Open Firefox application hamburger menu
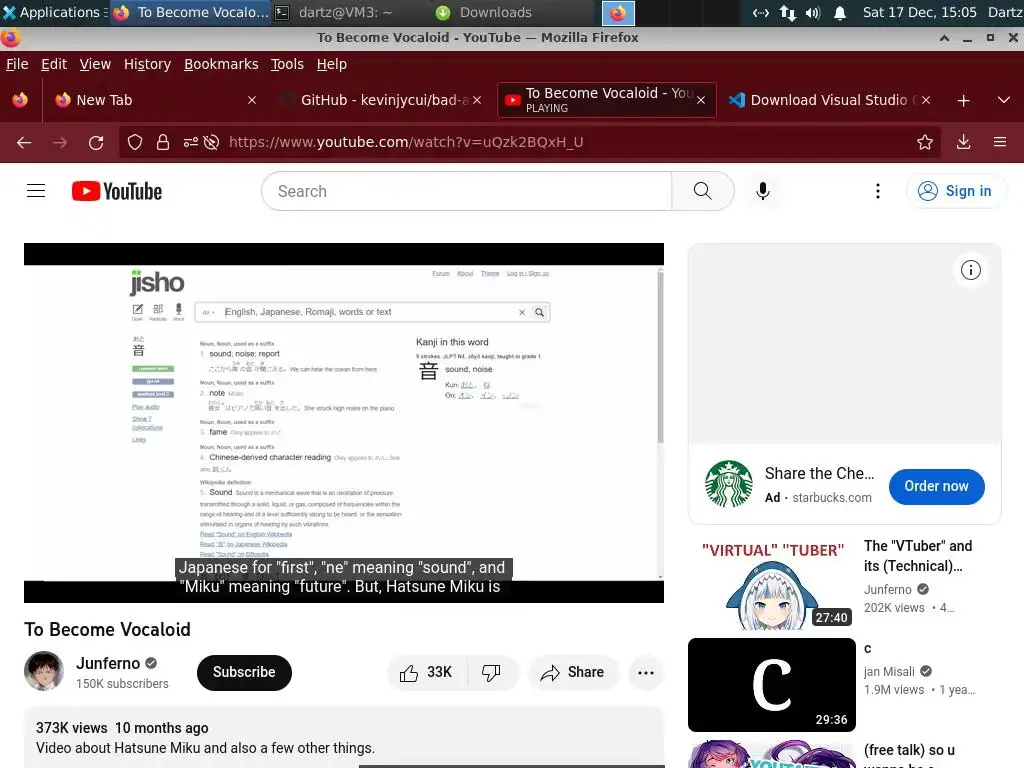 [x=1000, y=142]
